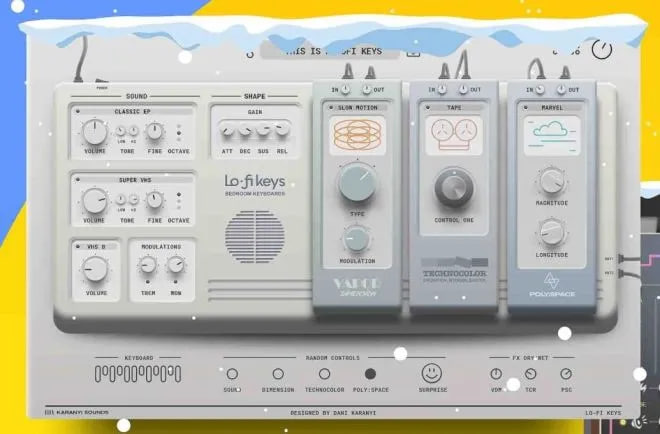Click the Technocolor Control One knob

454,188
